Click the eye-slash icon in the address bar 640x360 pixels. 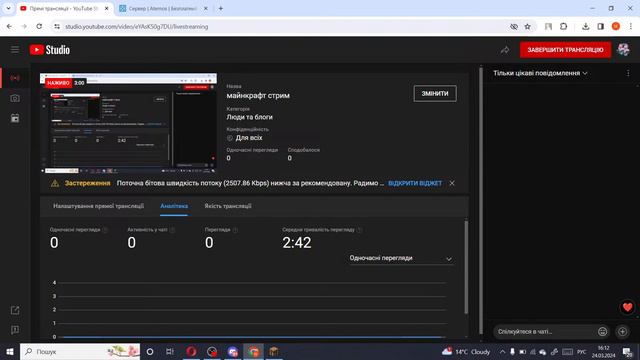click(x=514, y=27)
